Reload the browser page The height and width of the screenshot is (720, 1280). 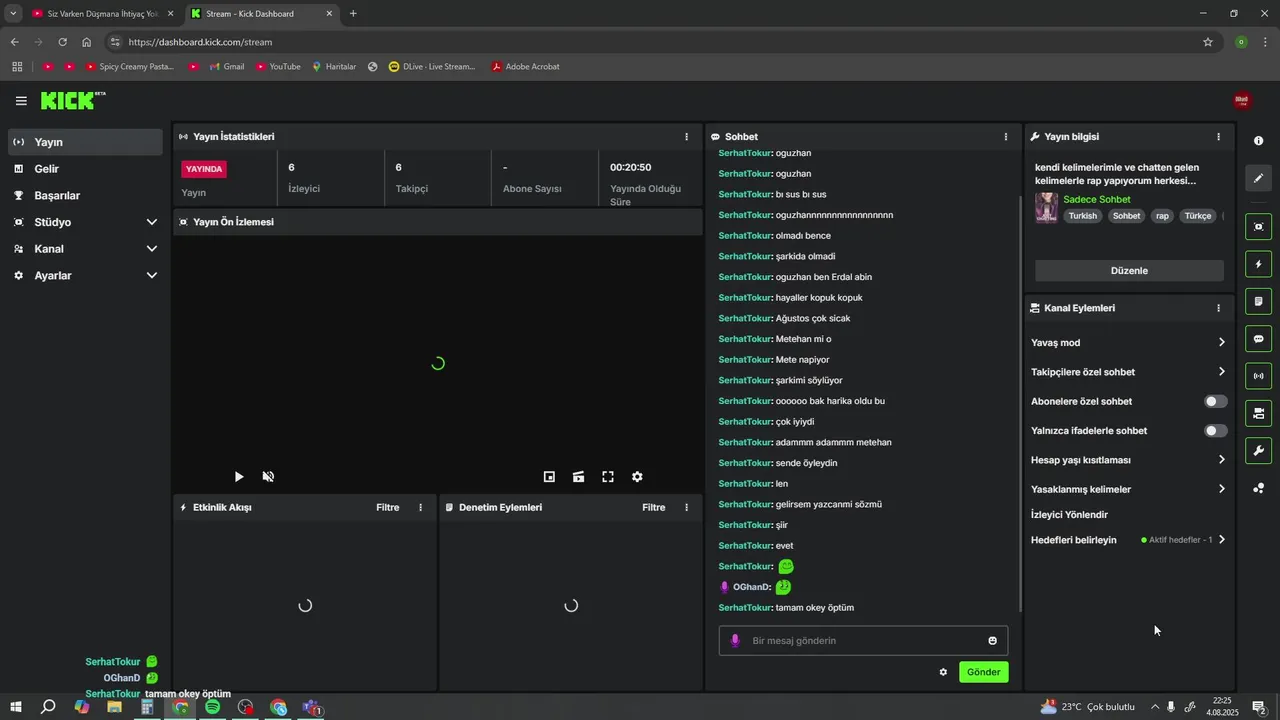coord(62,42)
